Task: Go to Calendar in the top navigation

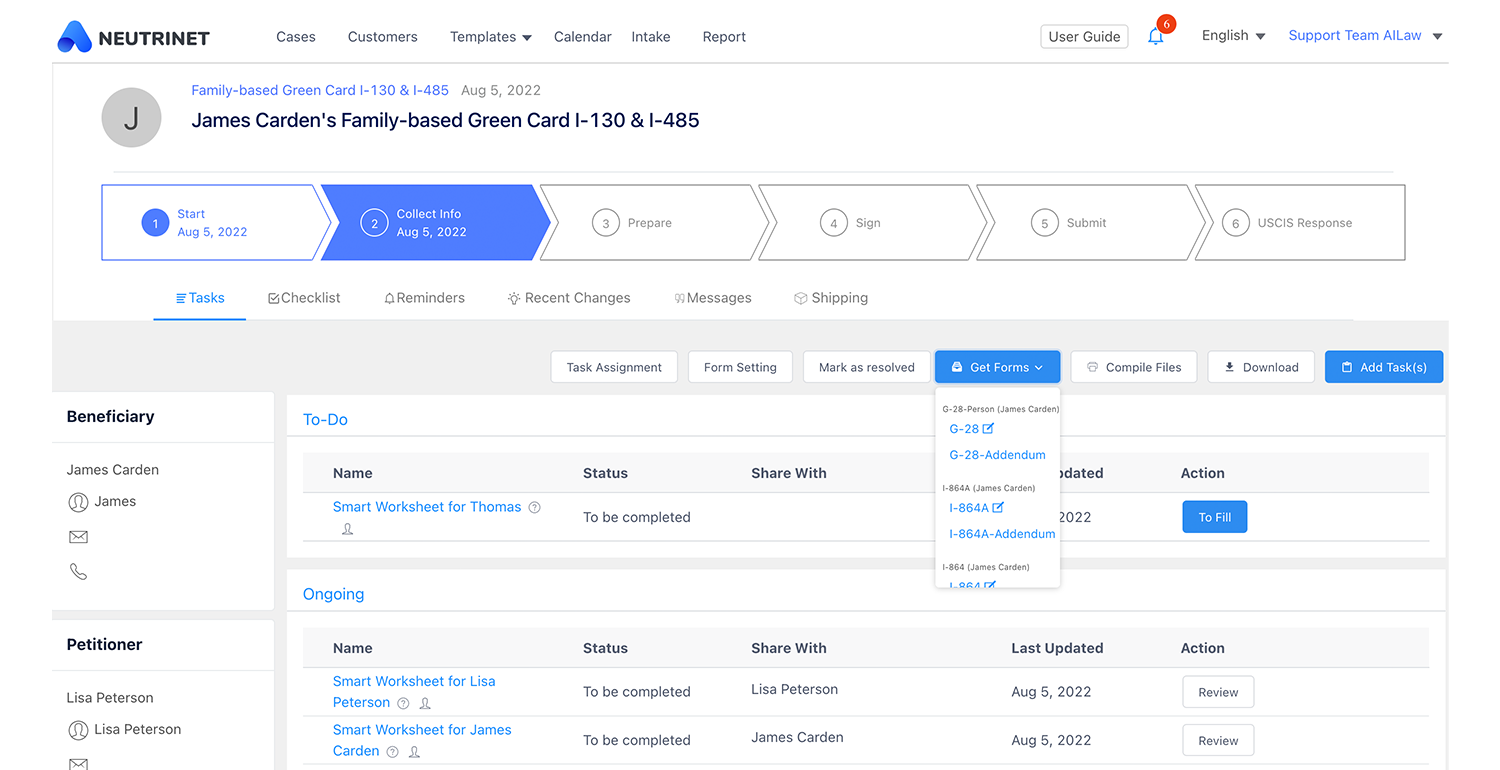Action: pyautogui.click(x=582, y=37)
